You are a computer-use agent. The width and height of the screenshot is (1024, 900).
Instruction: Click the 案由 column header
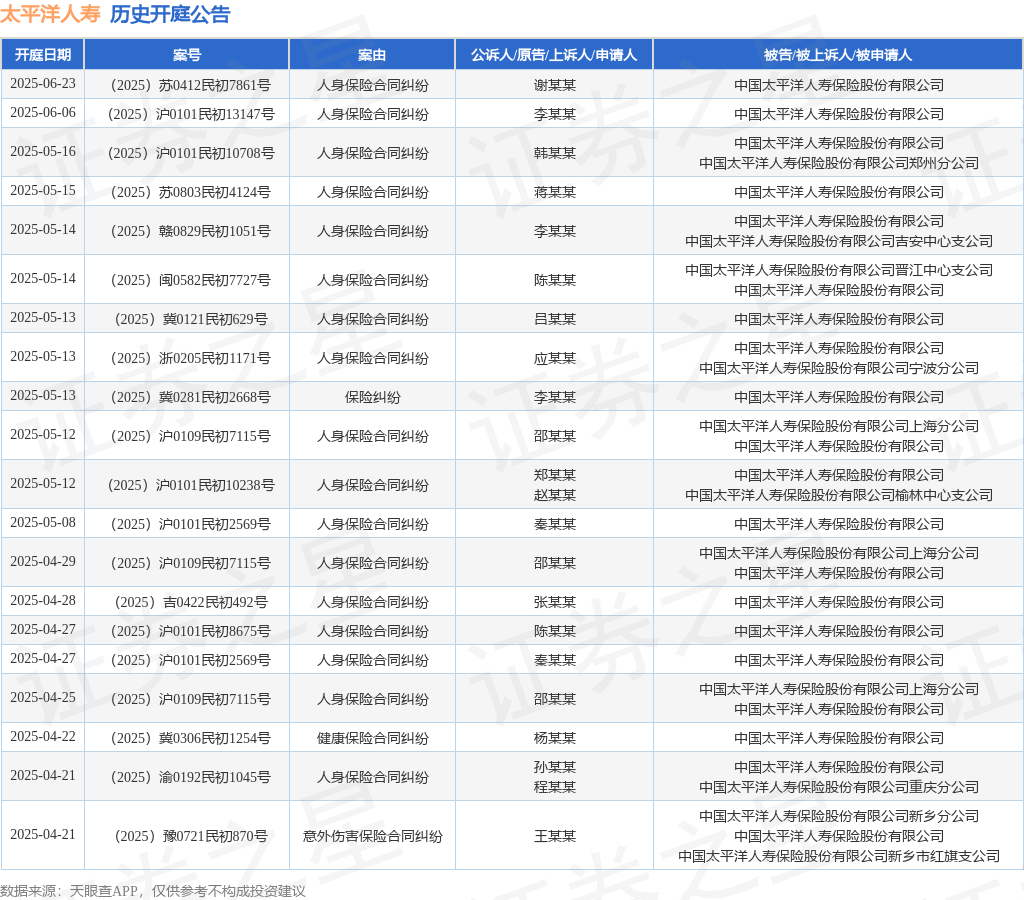(x=372, y=55)
